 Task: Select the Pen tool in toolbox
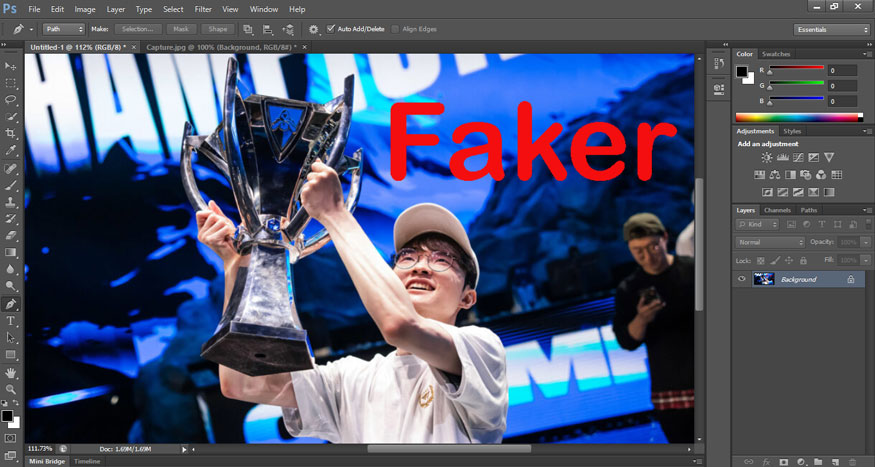coord(11,304)
